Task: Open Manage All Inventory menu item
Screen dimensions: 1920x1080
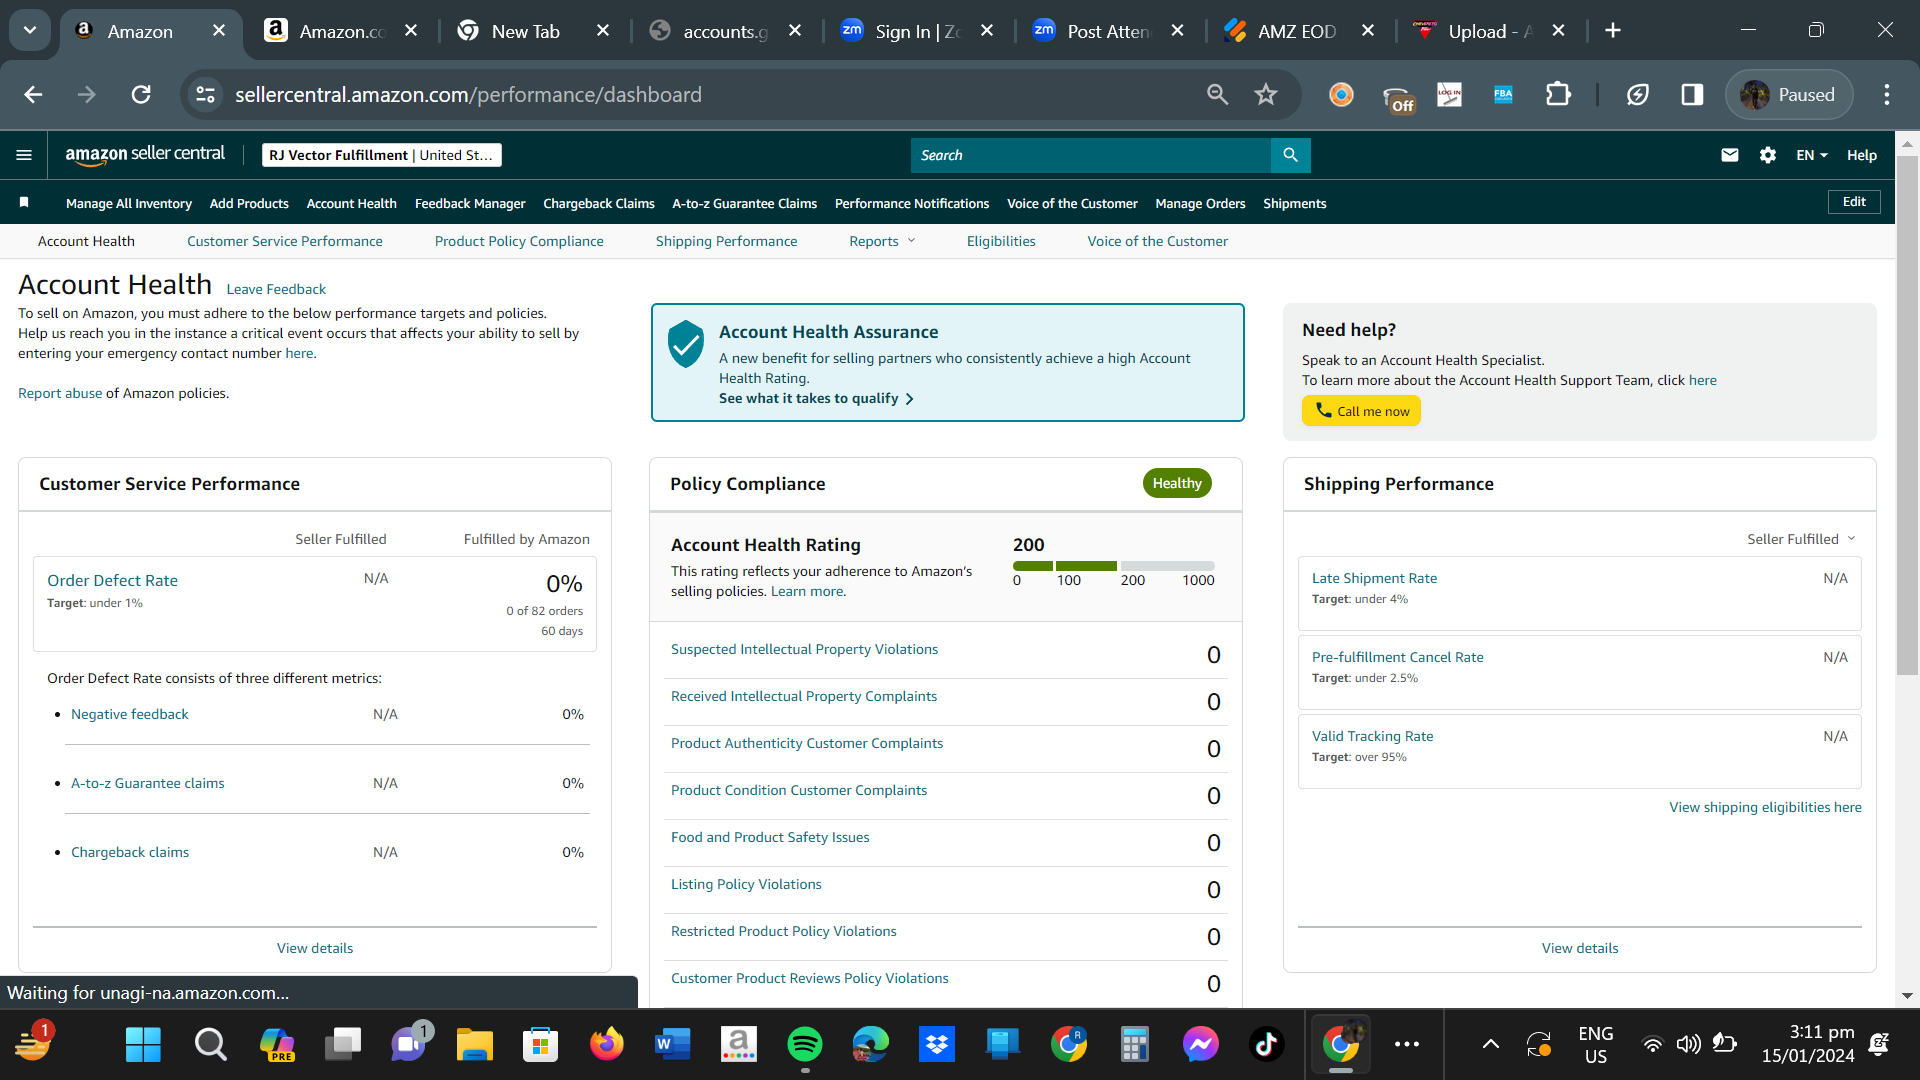Action: point(129,203)
